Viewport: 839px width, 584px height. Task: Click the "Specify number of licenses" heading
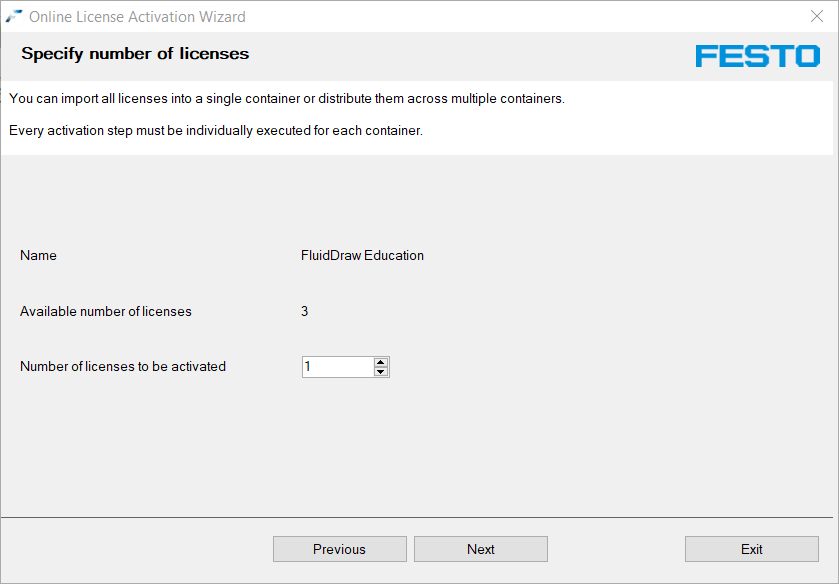135,53
